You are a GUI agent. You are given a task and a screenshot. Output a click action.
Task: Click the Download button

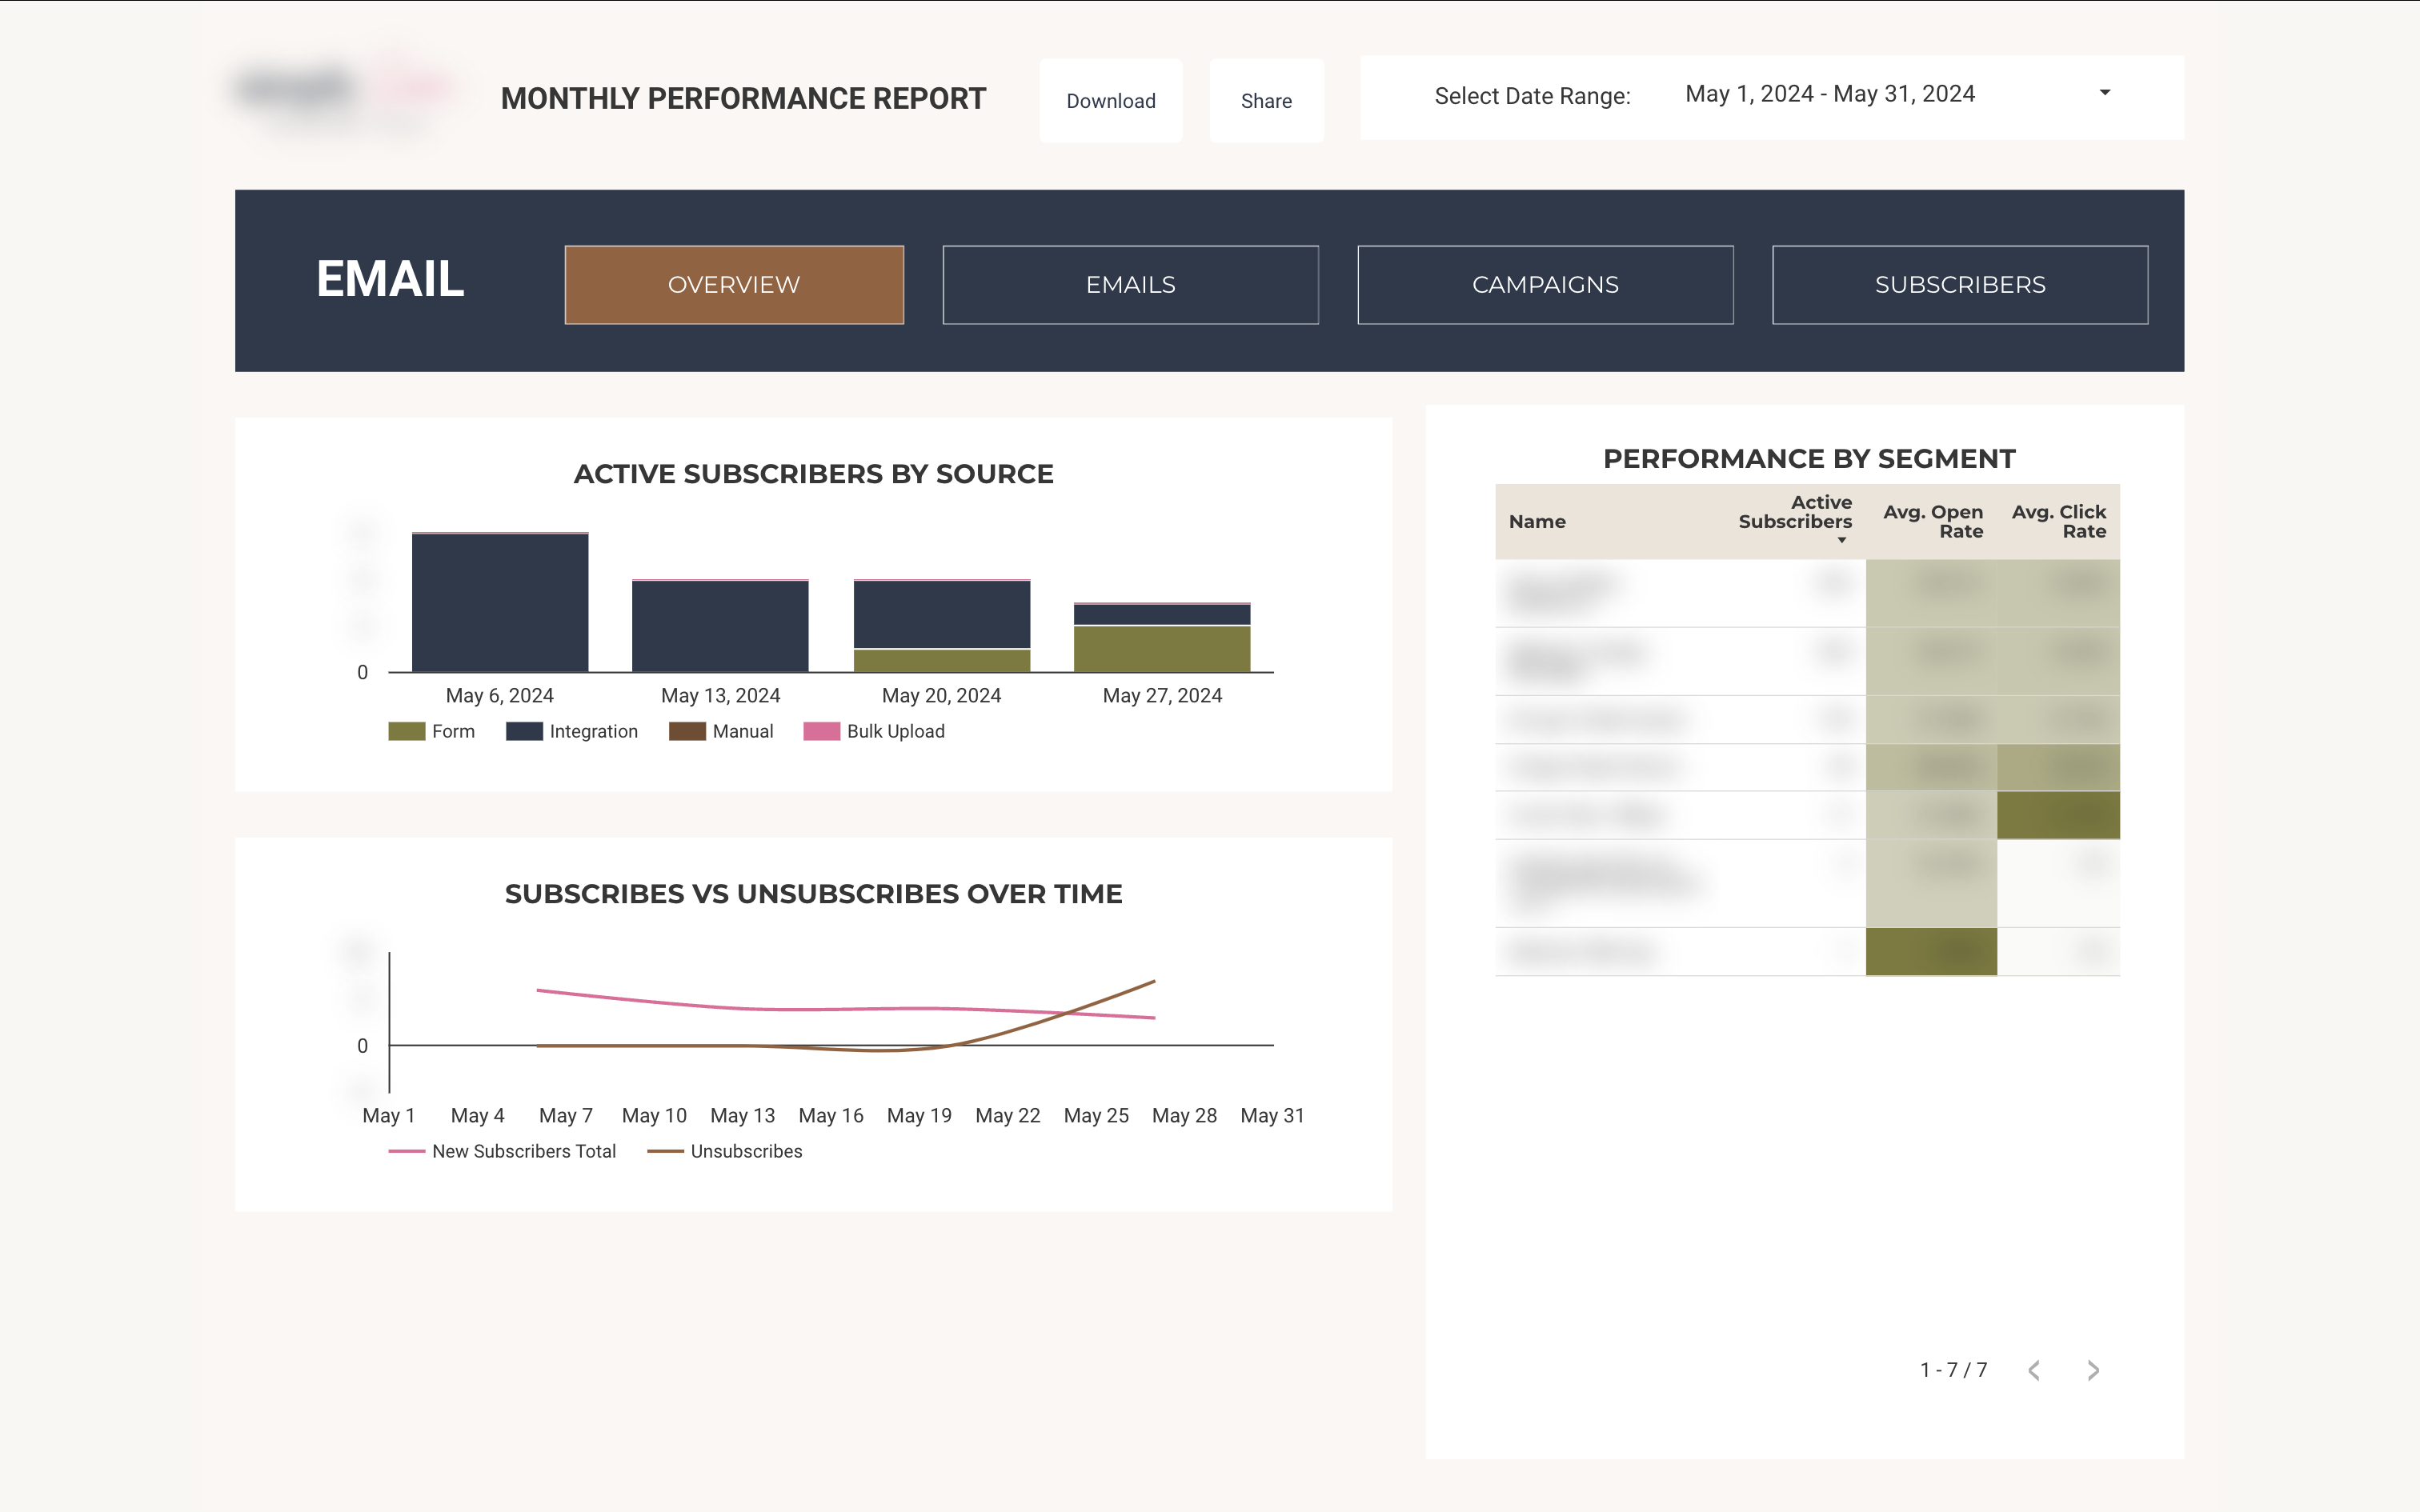(1110, 100)
